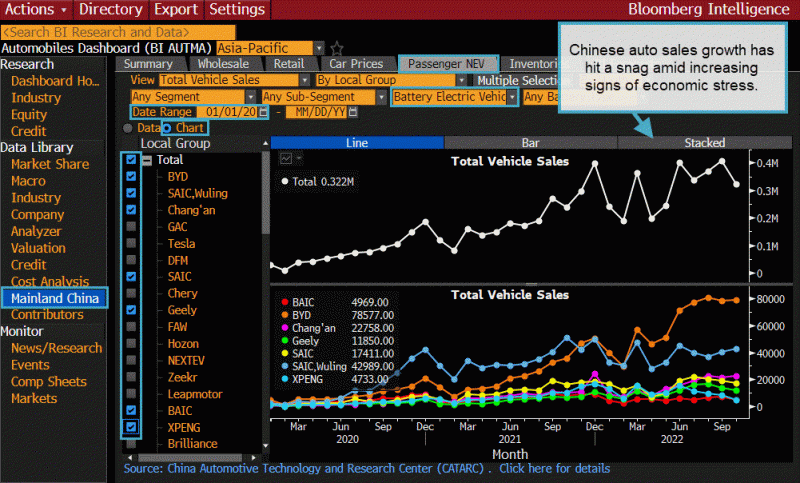Open Mainland China in sidebar
The height and width of the screenshot is (483, 800).
coord(55,298)
